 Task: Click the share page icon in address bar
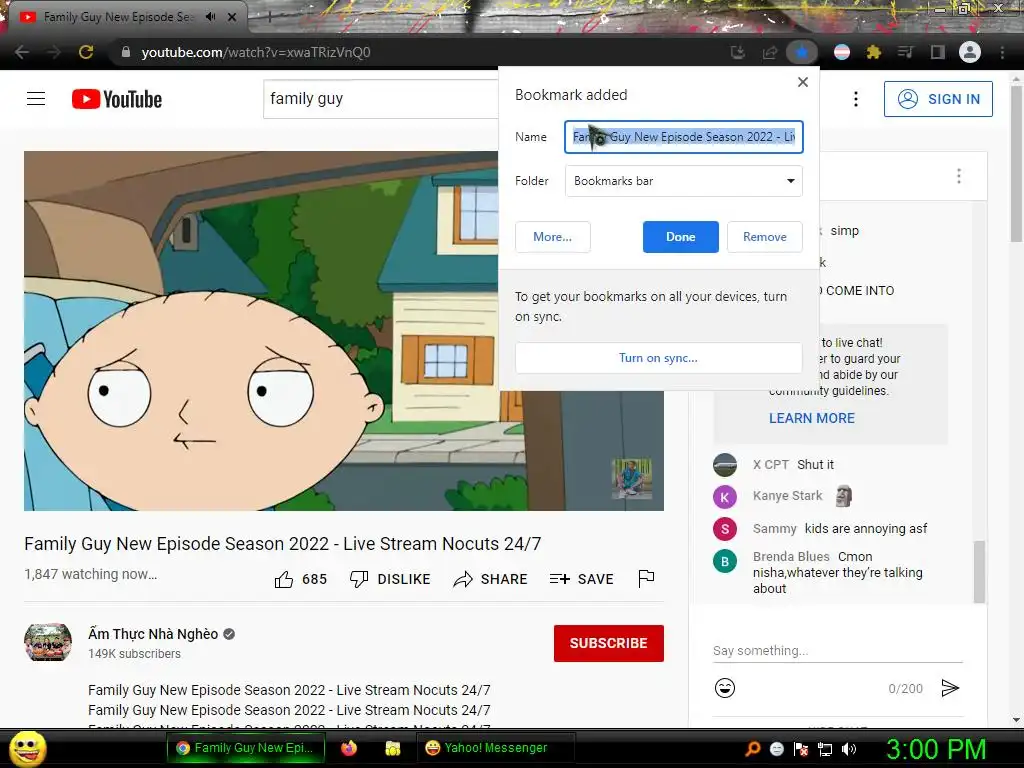click(x=770, y=52)
